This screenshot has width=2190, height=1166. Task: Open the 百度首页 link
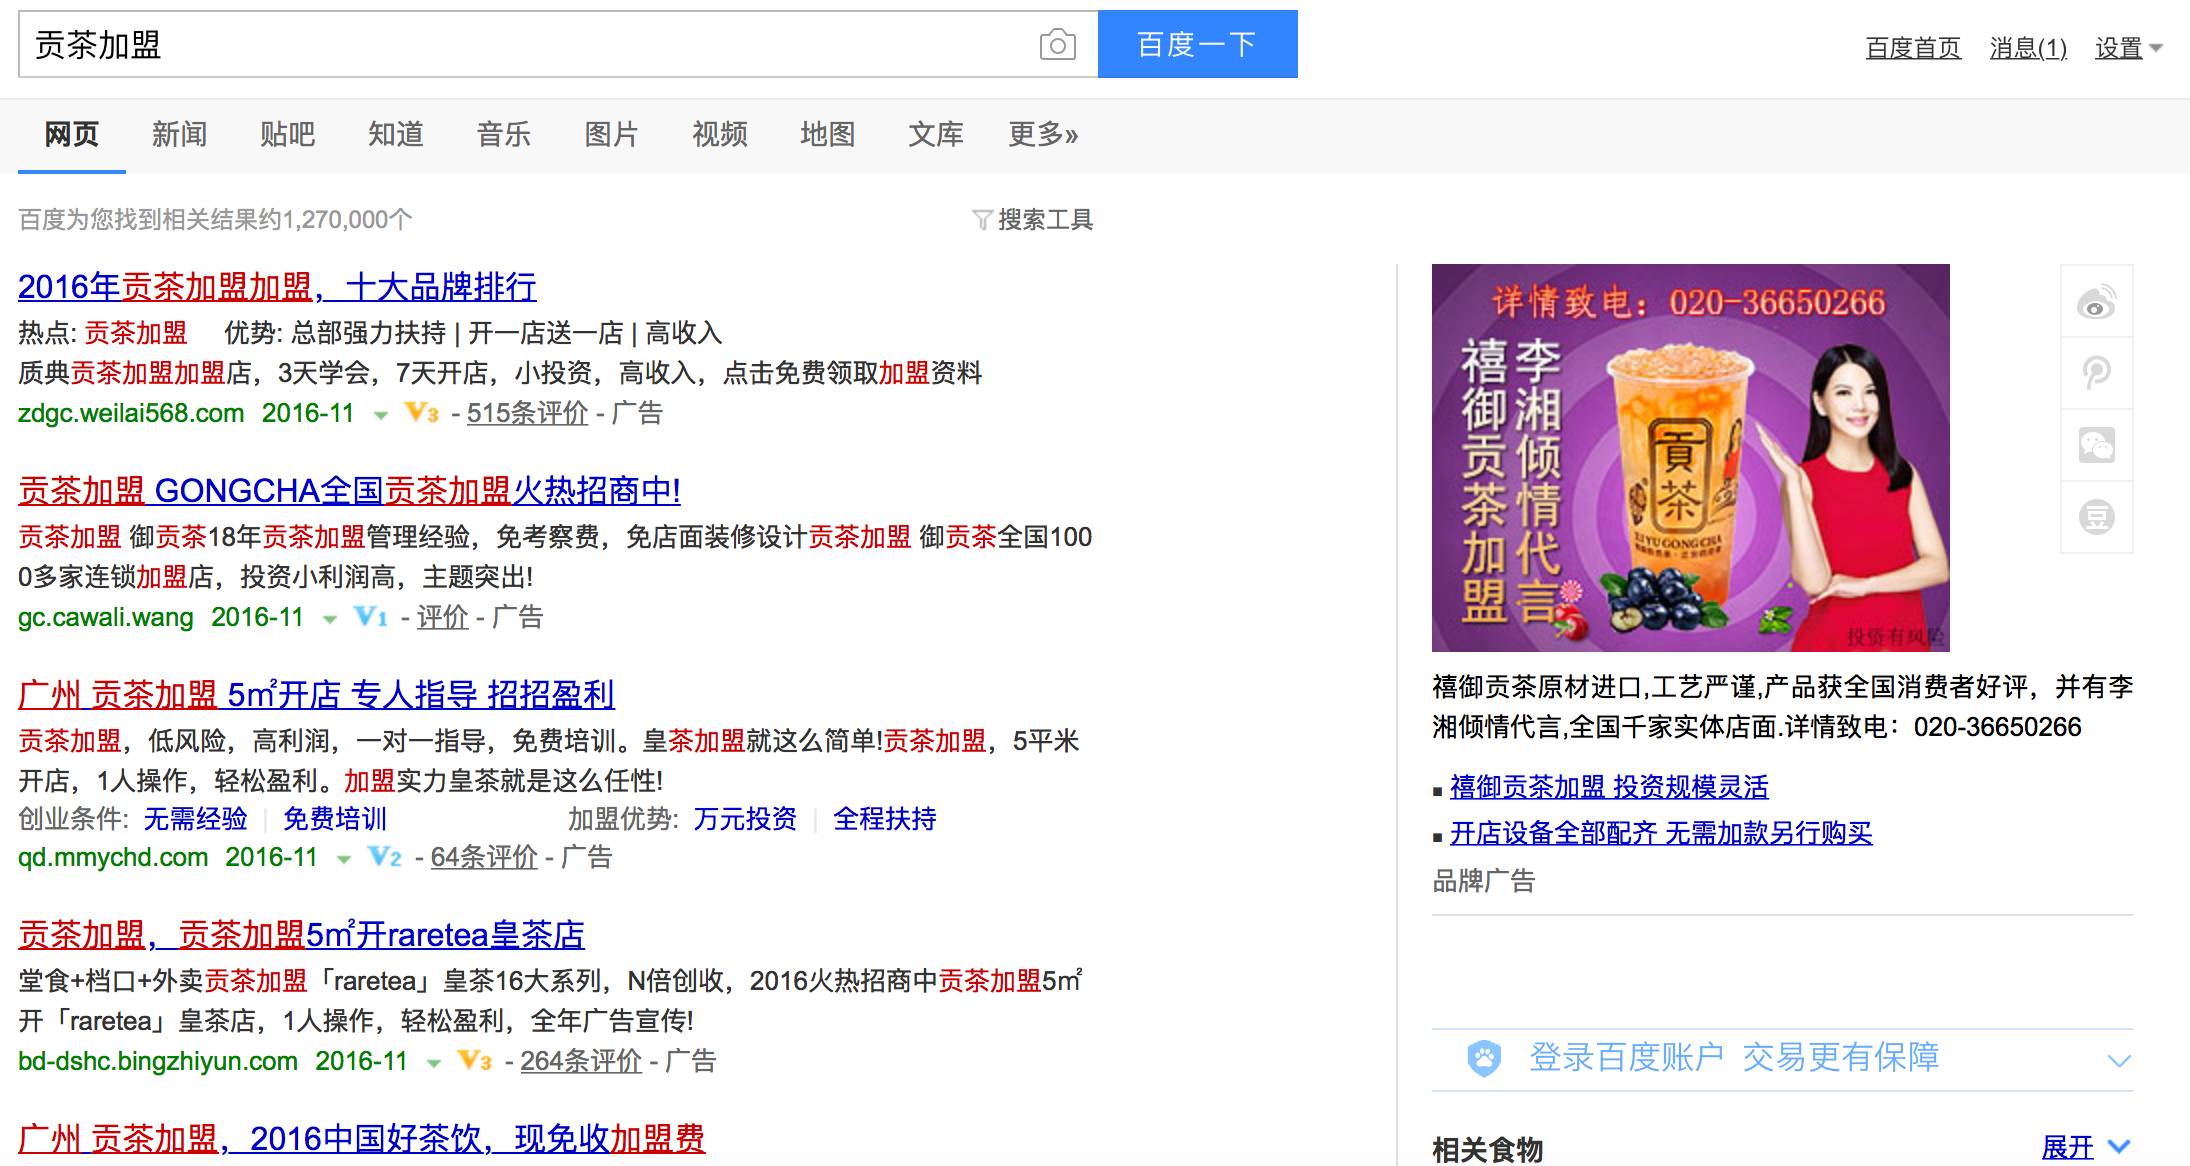click(1913, 48)
